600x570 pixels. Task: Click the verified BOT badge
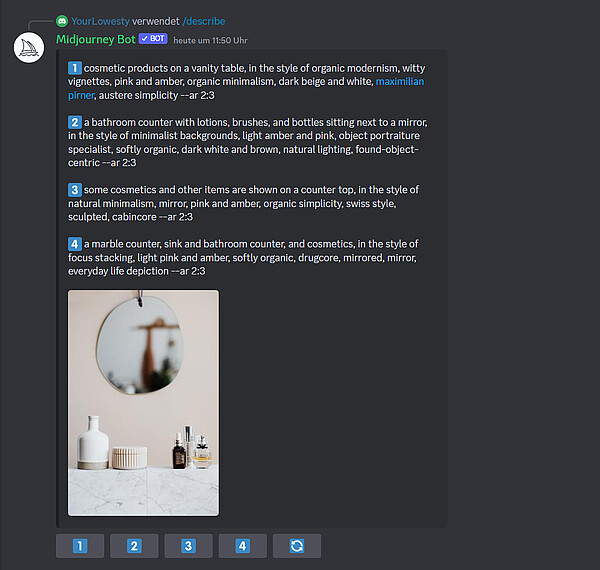click(x=153, y=39)
